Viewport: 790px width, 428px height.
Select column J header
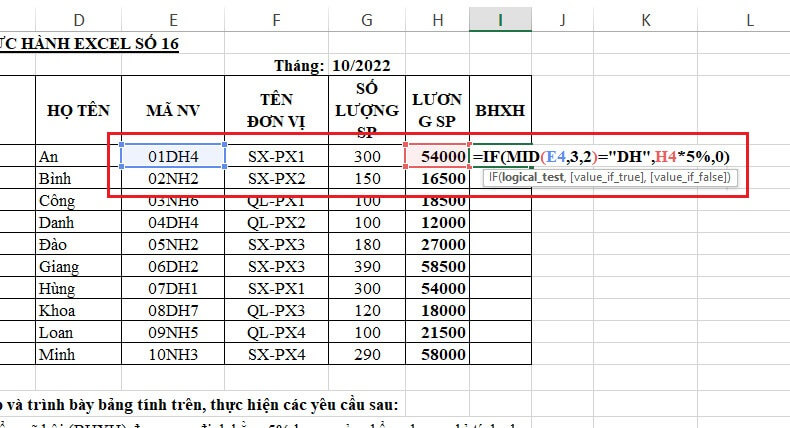pos(562,20)
